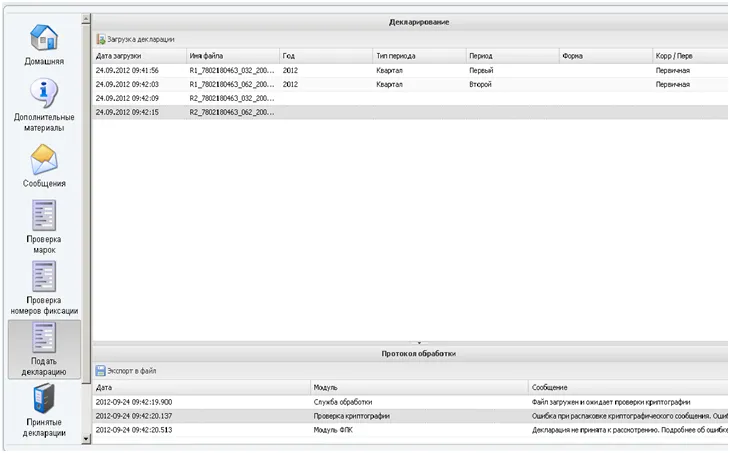The width and height of the screenshot is (730, 453).
Task: Click the Модуль column header
Action: click(x=419, y=387)
